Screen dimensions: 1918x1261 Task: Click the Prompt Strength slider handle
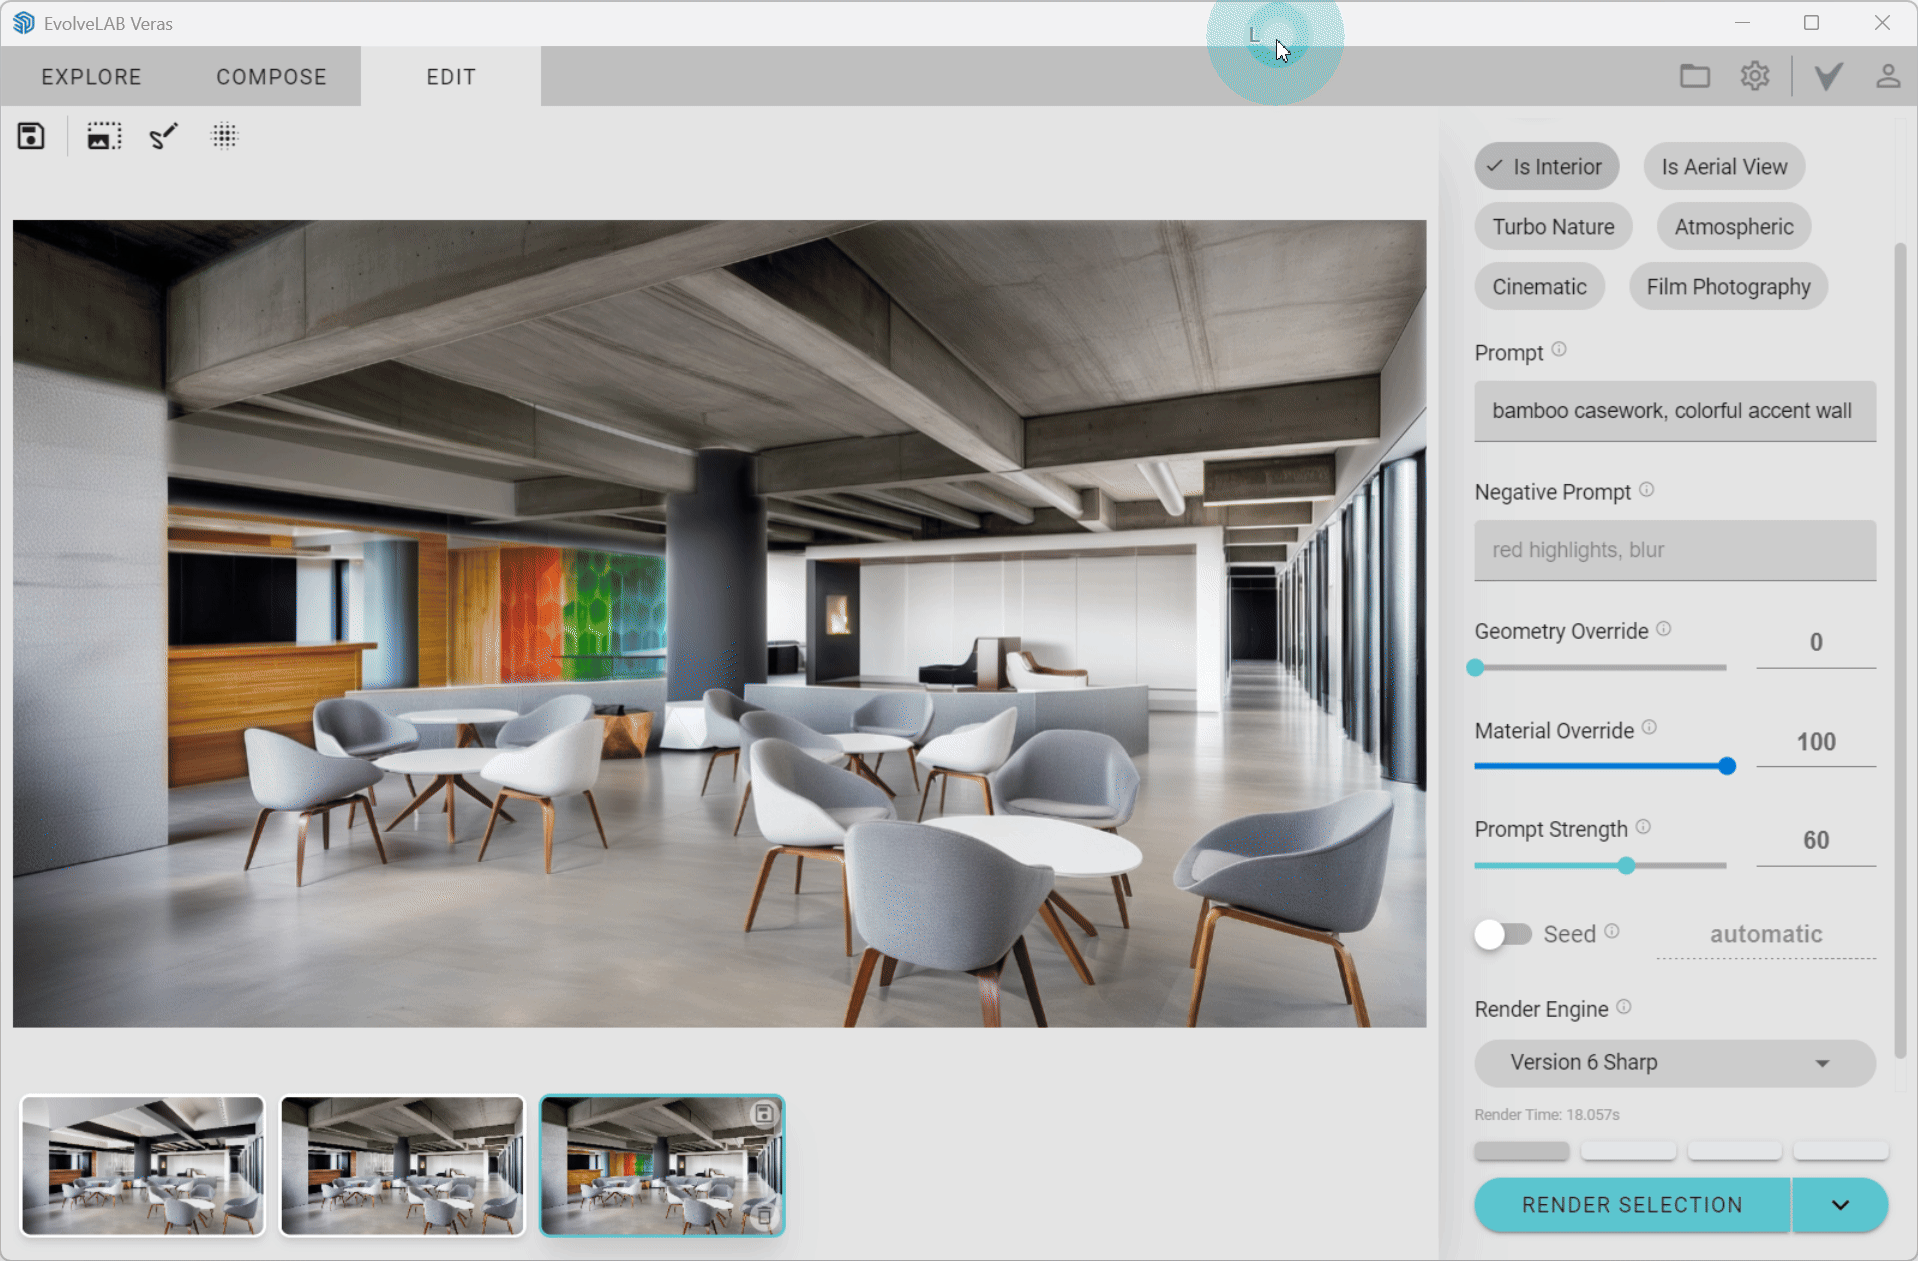1626,865
